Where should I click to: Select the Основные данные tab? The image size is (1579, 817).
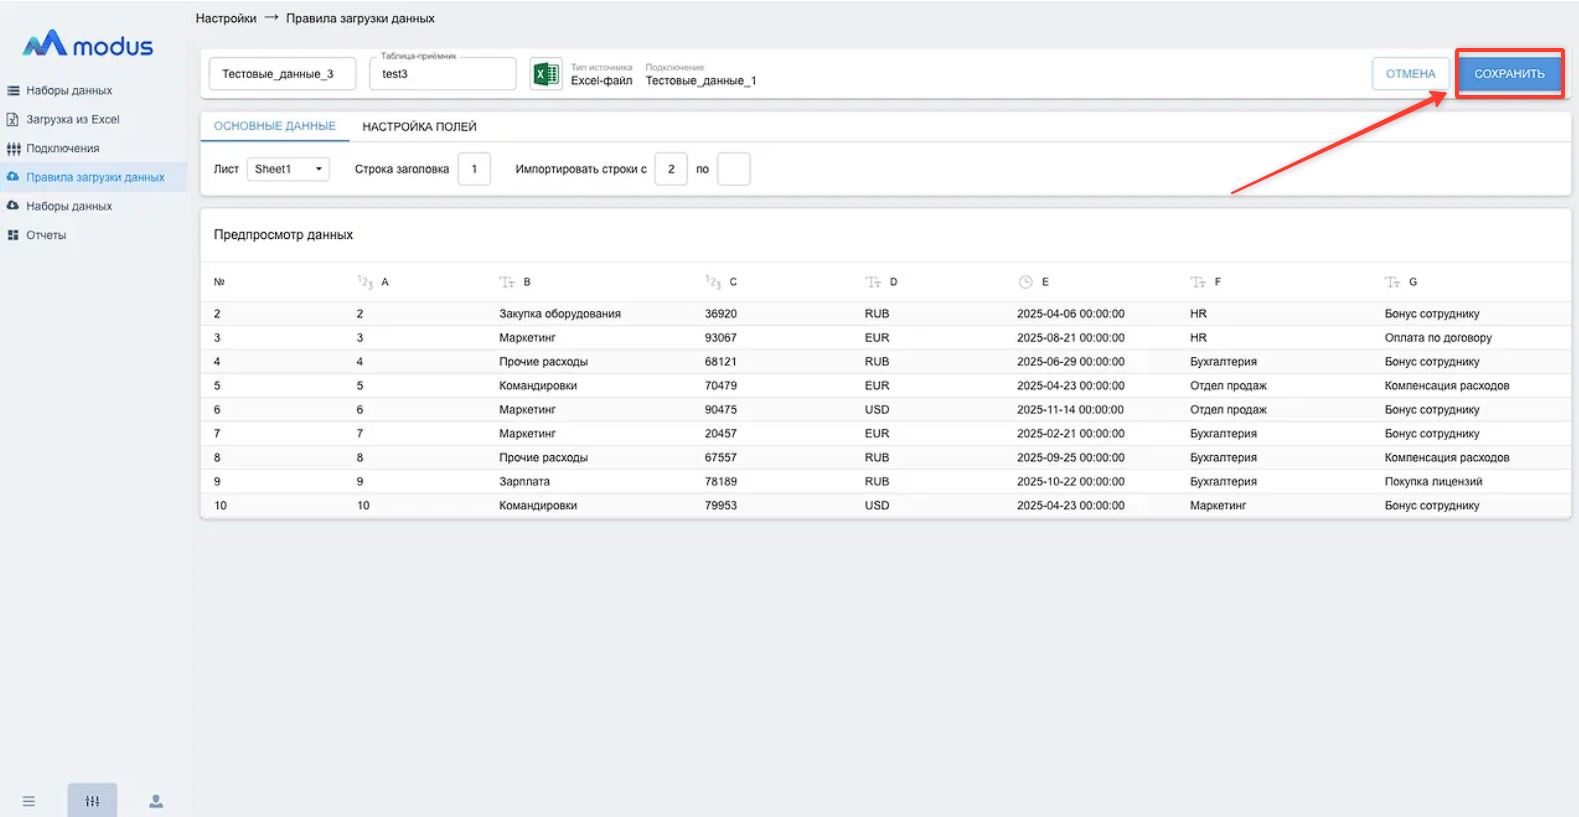(274, 126)
